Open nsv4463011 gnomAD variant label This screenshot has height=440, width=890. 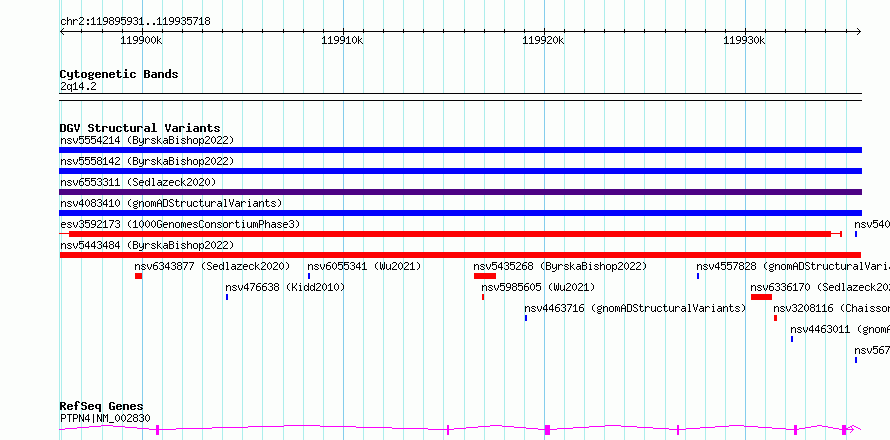point(840,329)
